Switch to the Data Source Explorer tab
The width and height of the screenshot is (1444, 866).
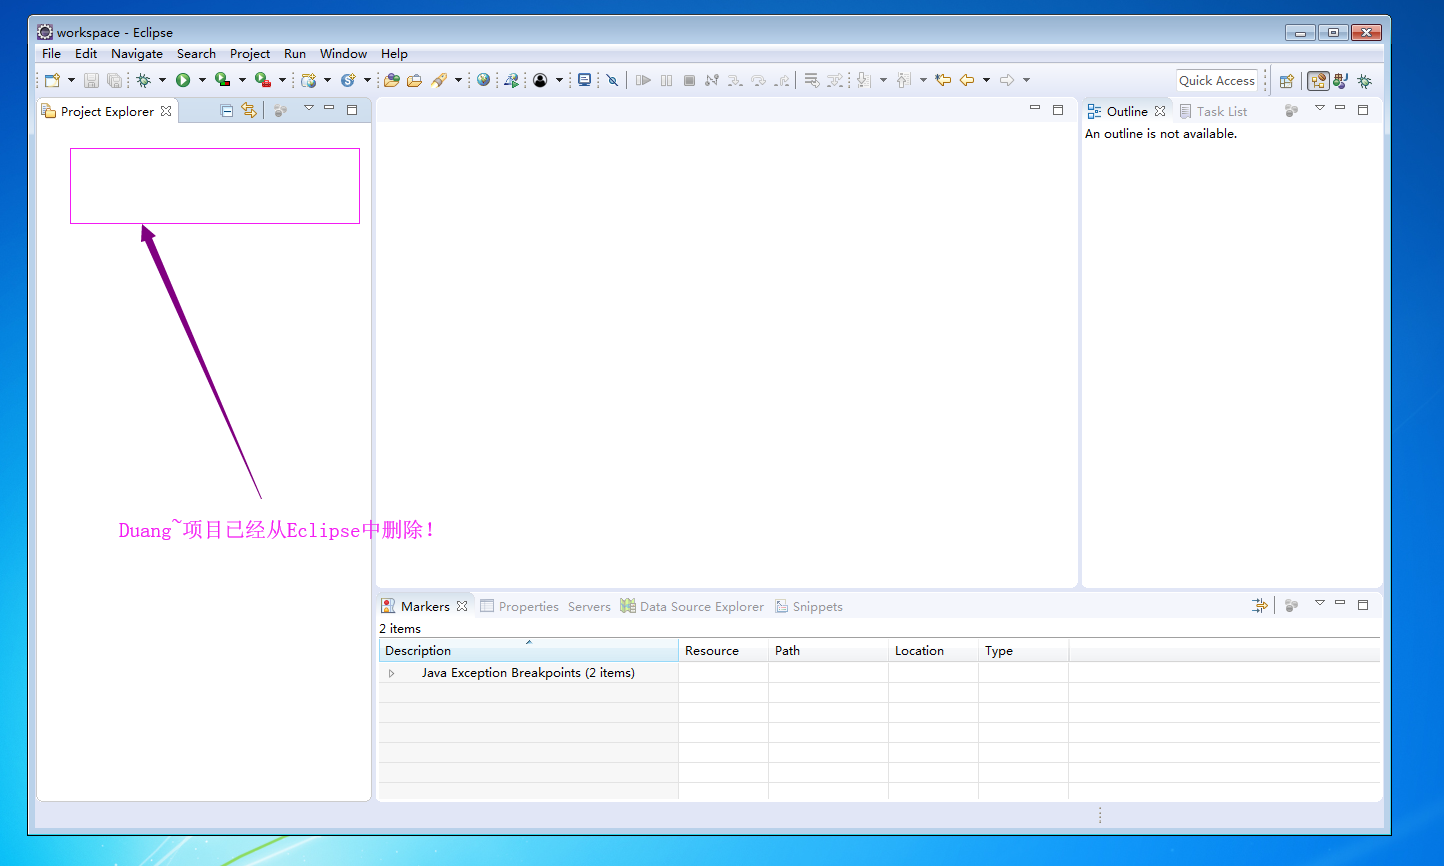click(691, 607)
